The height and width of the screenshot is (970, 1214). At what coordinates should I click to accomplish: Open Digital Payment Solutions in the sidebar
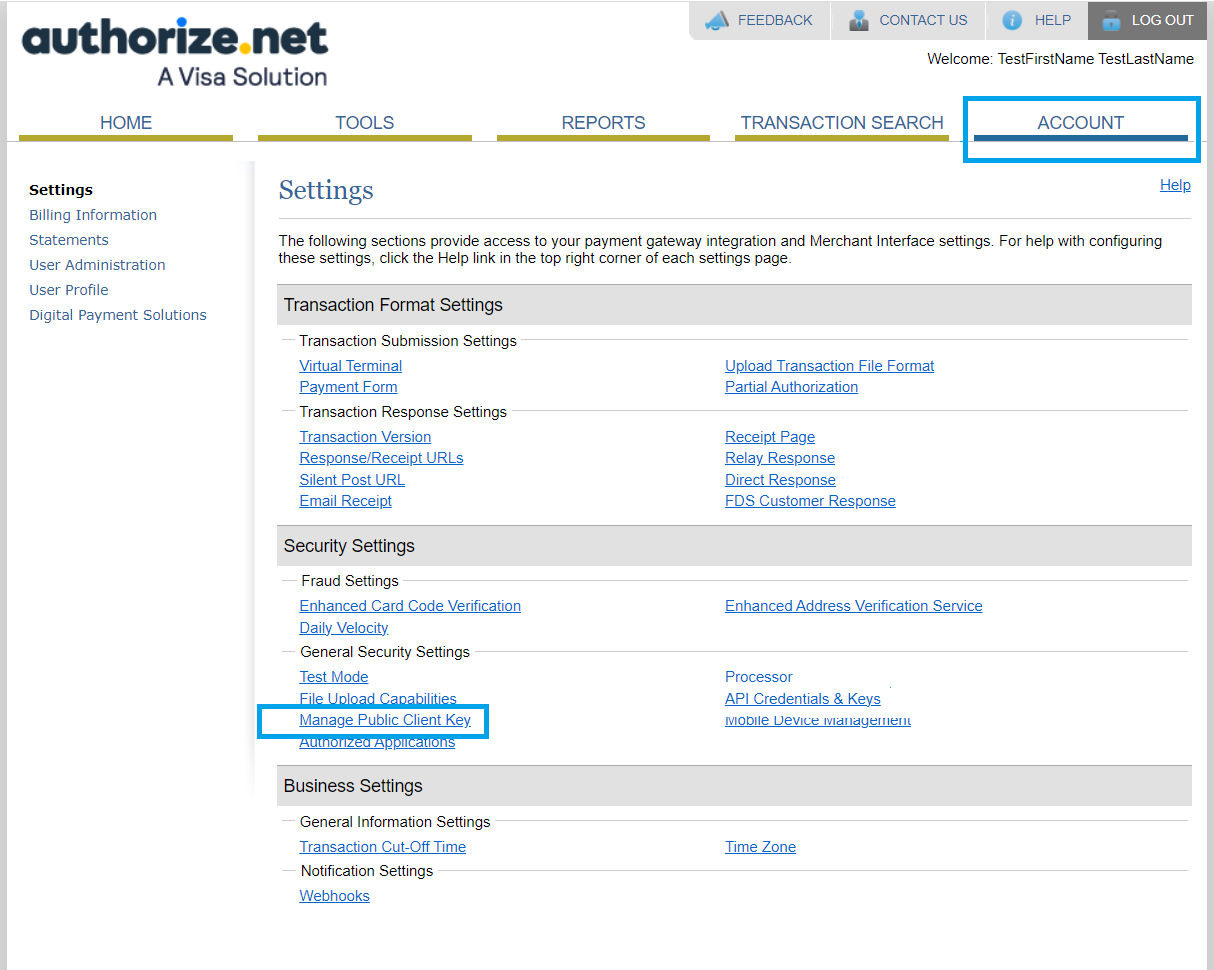coord(118,315)
